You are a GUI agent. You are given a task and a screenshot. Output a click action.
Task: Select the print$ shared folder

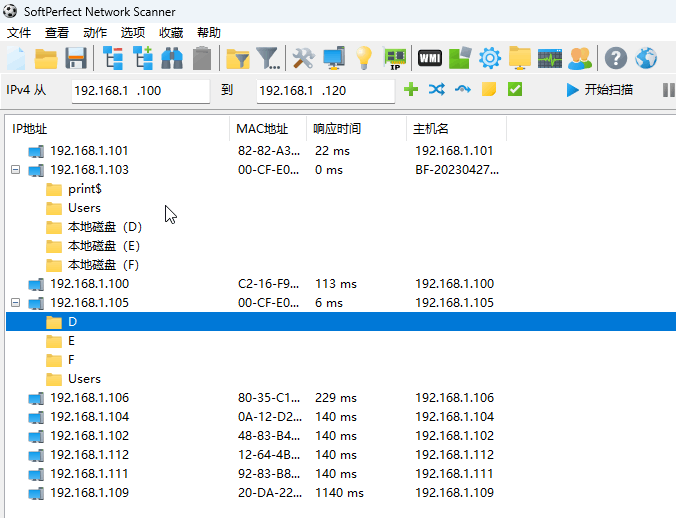tap(85, 189)
